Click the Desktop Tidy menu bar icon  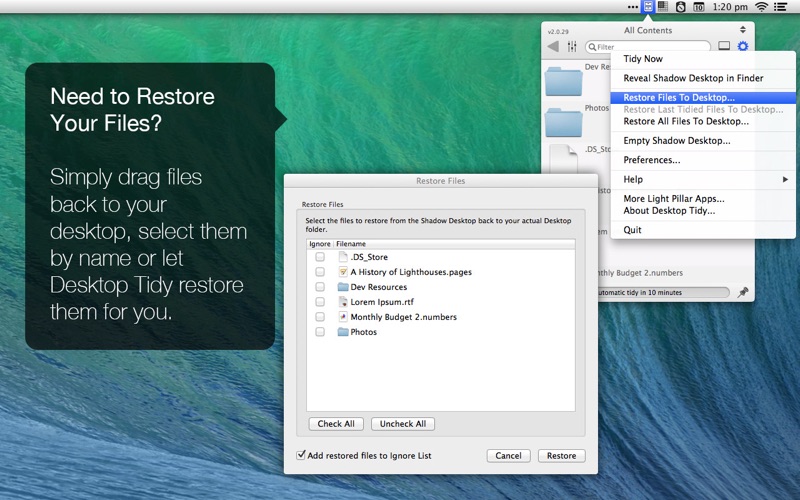click(647, 7)
